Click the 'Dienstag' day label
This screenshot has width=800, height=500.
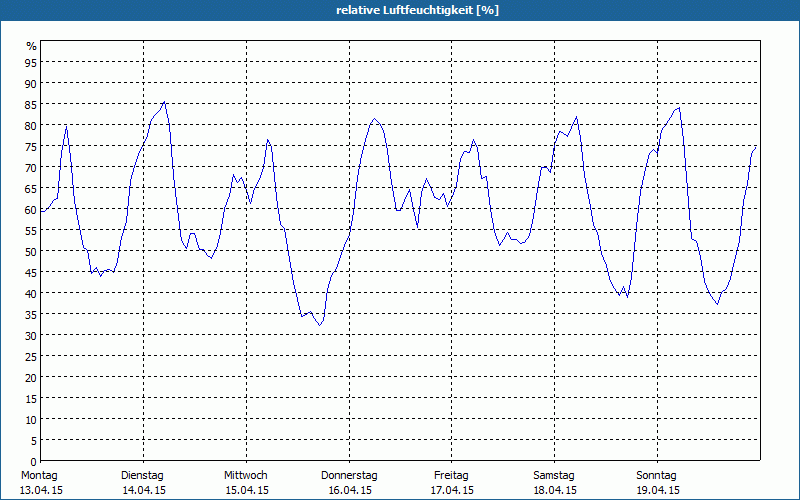click(142, 476)
